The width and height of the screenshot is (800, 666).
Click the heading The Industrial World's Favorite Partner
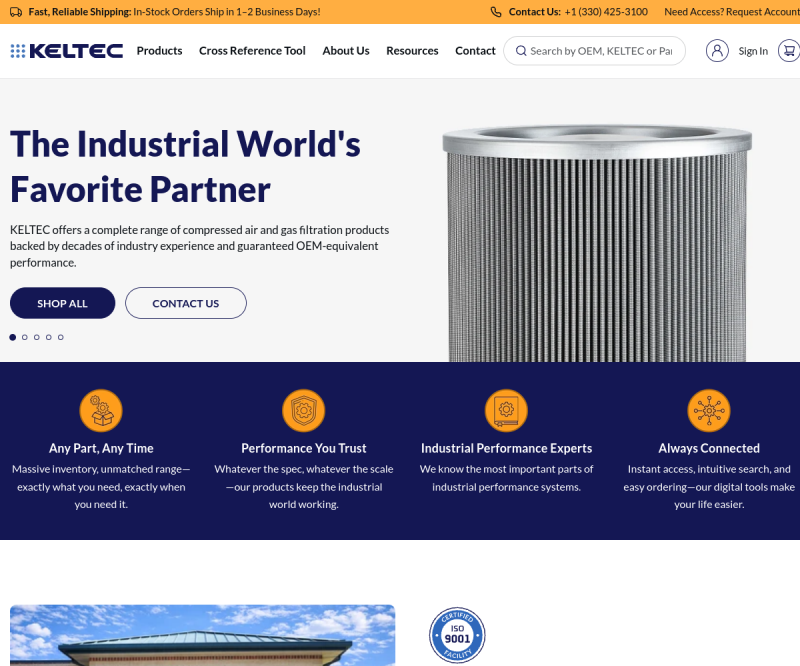pos(185,166)
